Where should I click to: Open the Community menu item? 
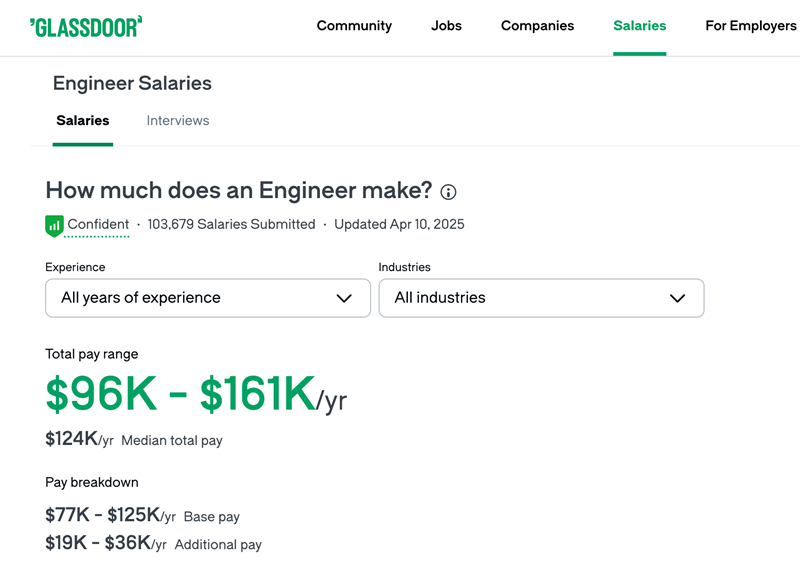coord(354,26)
